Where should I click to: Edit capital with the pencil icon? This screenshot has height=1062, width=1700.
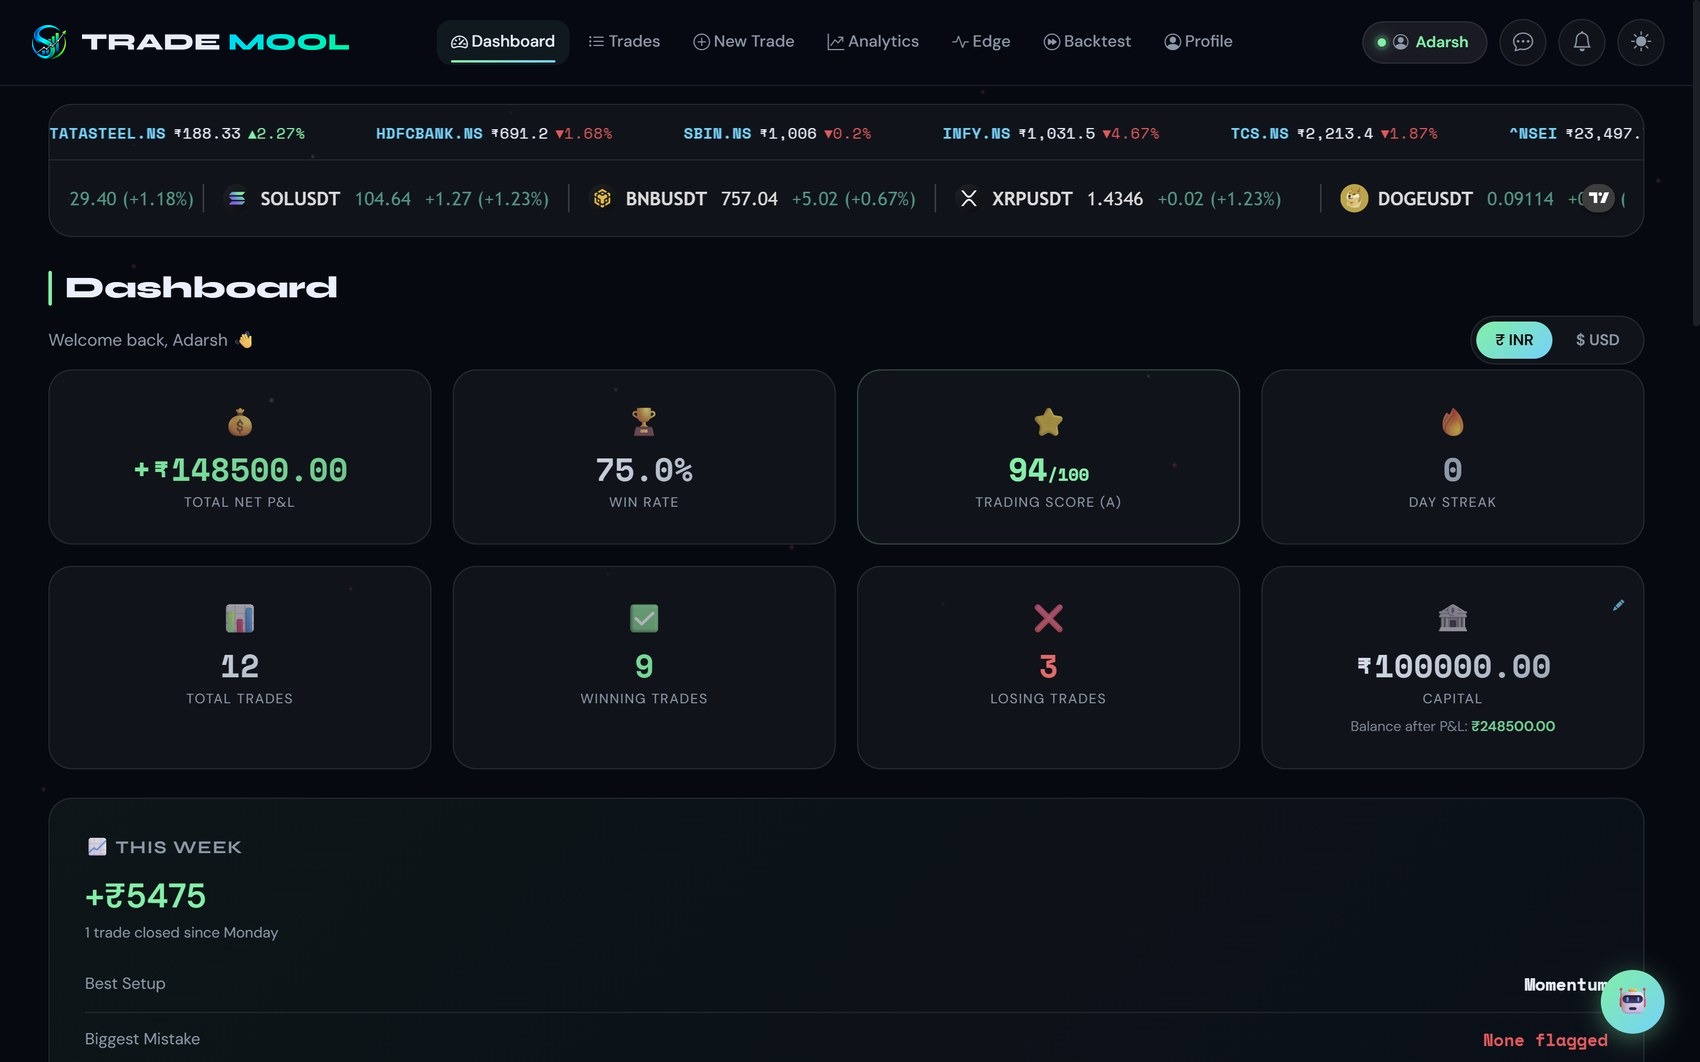pyautogui.click(x=1618, y=605)
